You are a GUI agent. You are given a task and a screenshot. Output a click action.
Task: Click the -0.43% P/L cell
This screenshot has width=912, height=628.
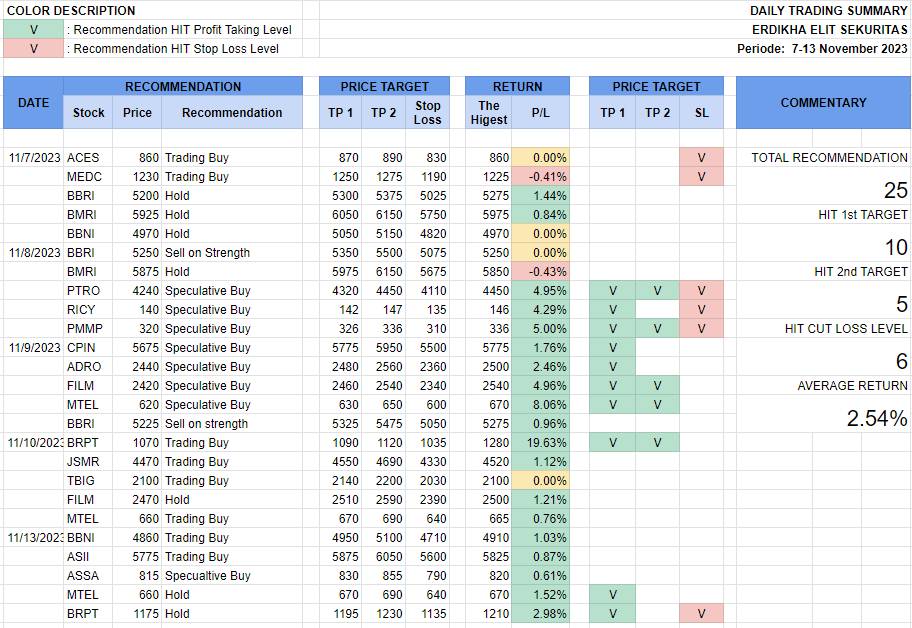pos(540,272)
